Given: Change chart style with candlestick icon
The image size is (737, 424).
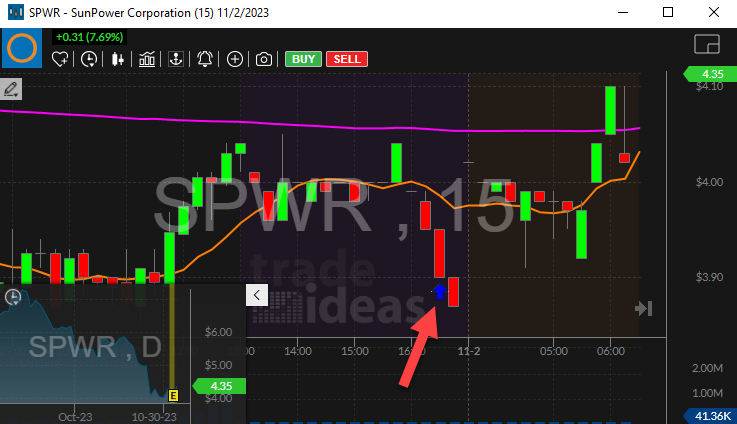Looking at the screenshot, I should tap(118, 59).
